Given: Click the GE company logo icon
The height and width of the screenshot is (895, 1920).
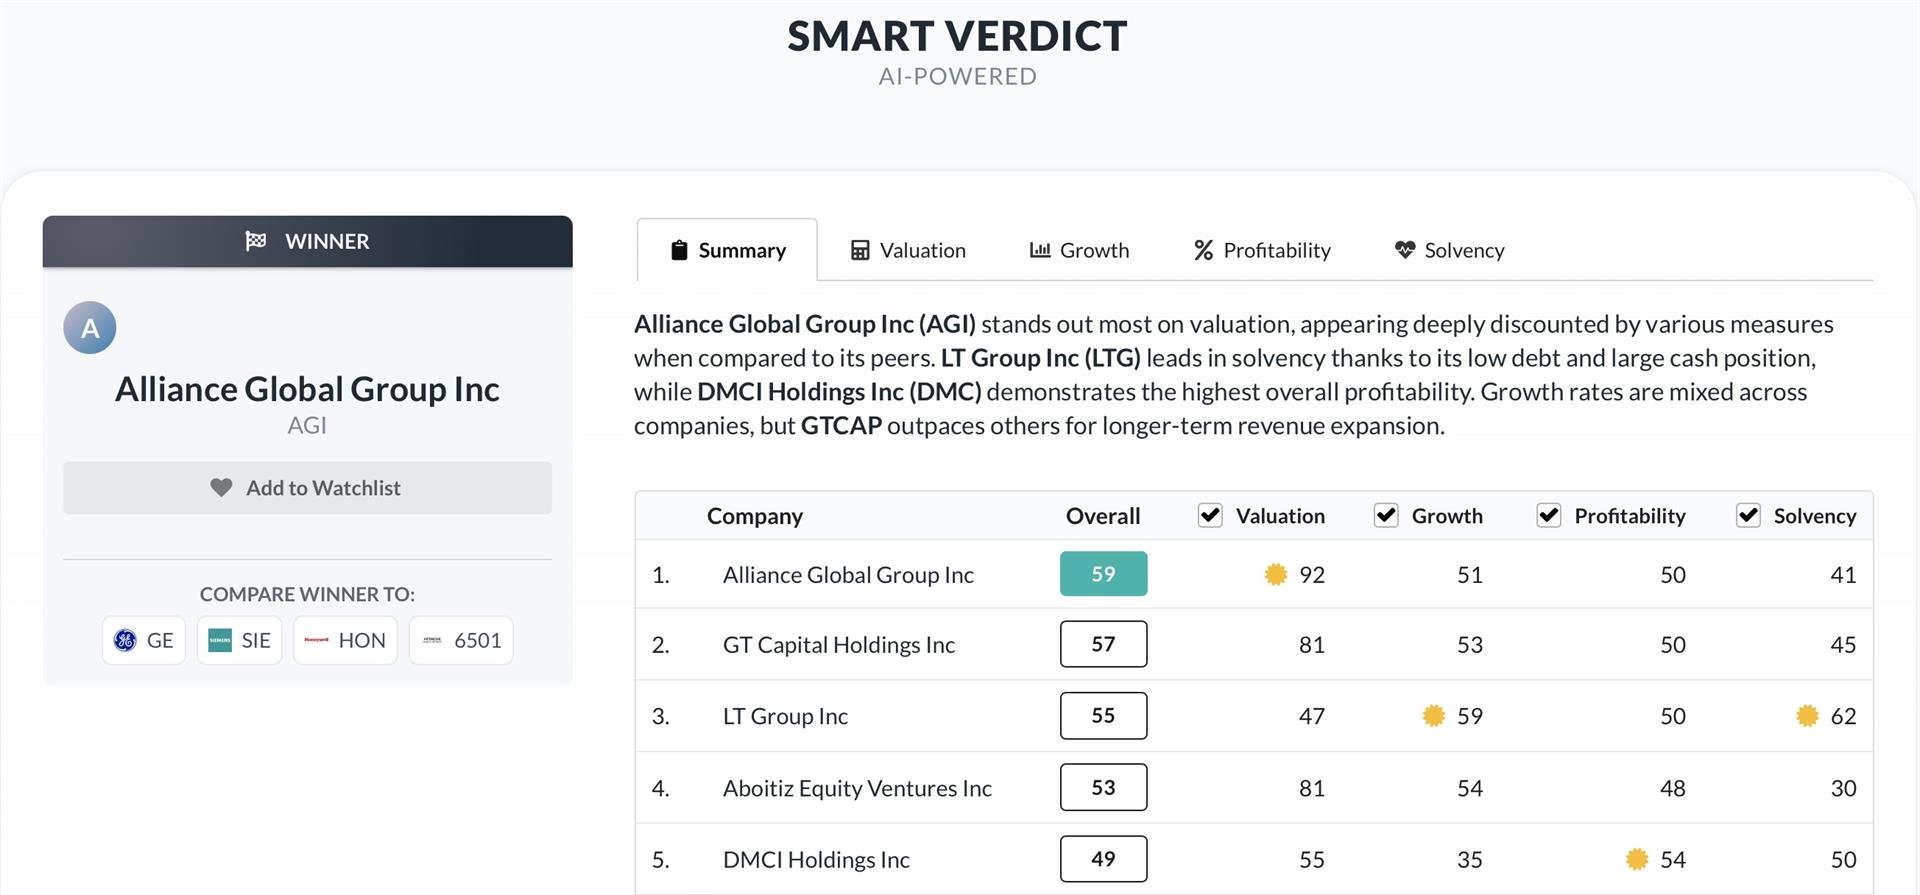Looking at the screenshot, I should (125, 640).
